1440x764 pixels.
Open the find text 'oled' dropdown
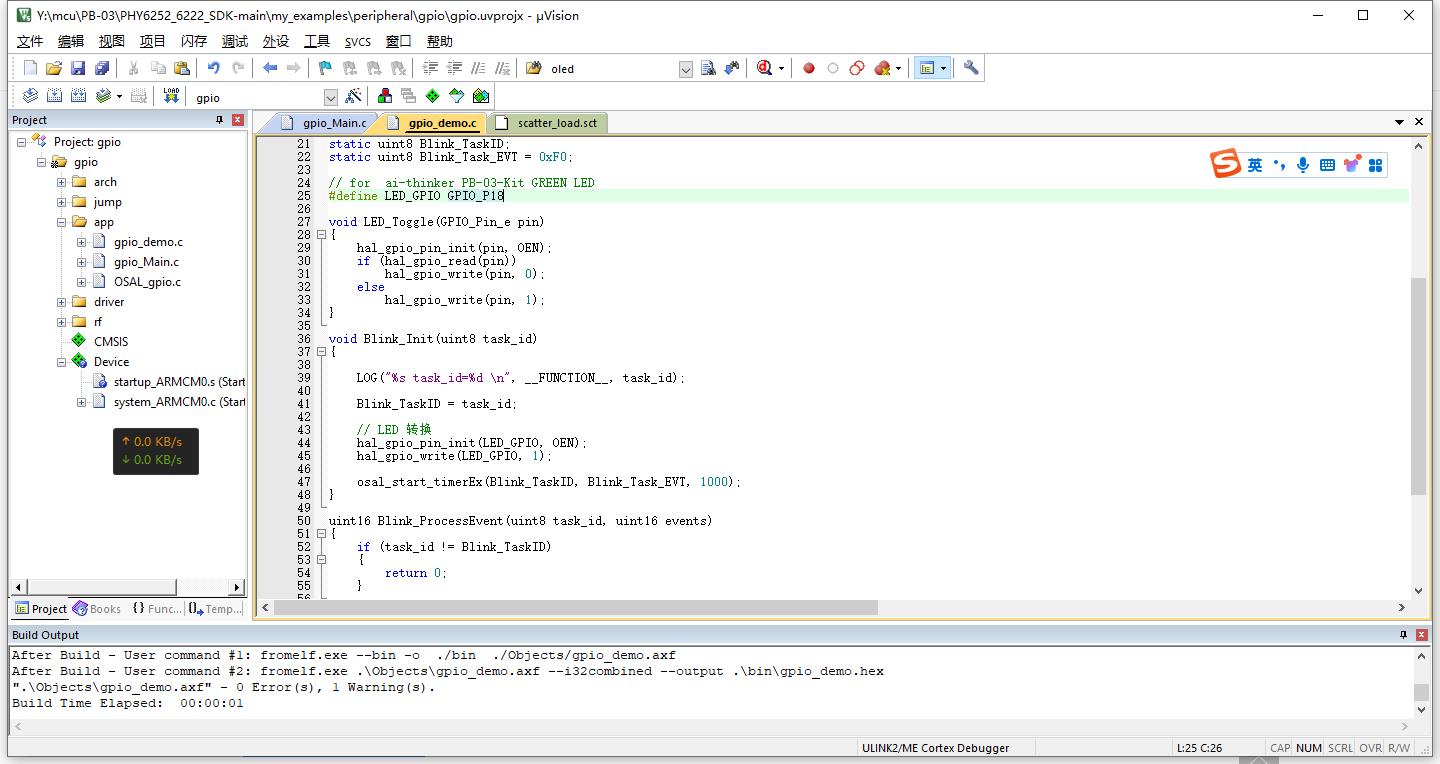686,69
